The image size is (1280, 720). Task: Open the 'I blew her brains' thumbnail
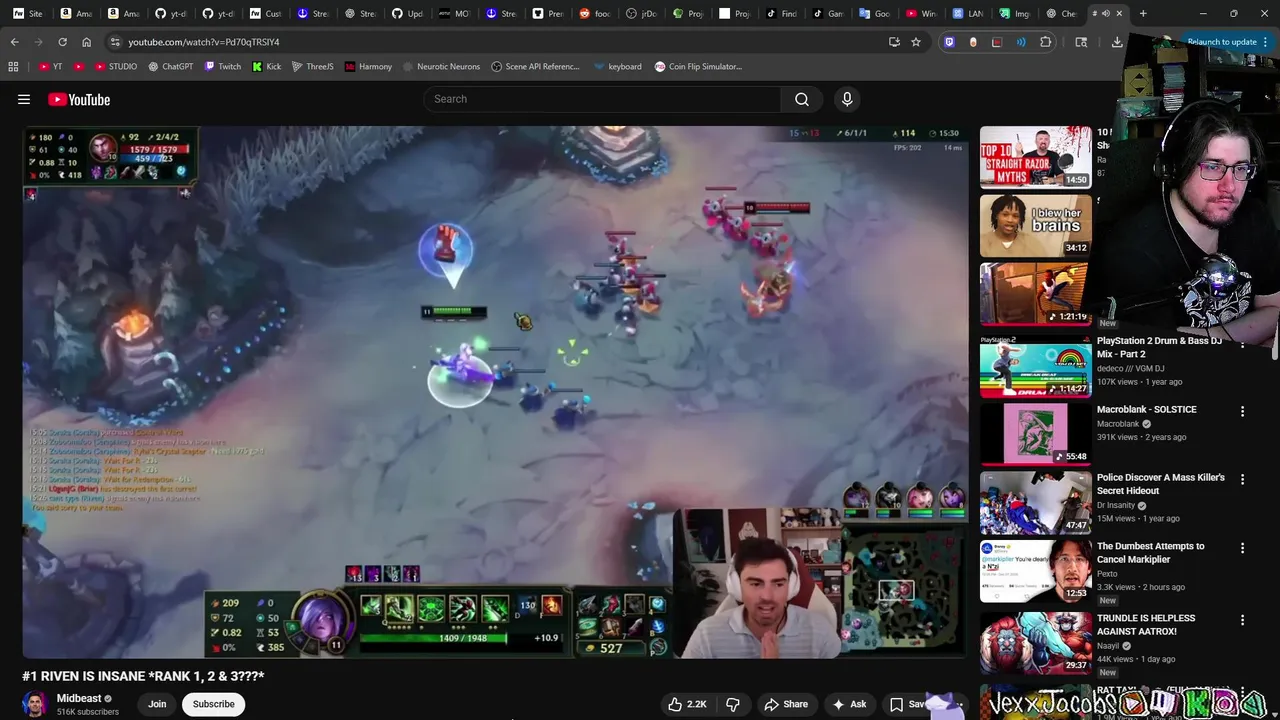(1035, 225)
